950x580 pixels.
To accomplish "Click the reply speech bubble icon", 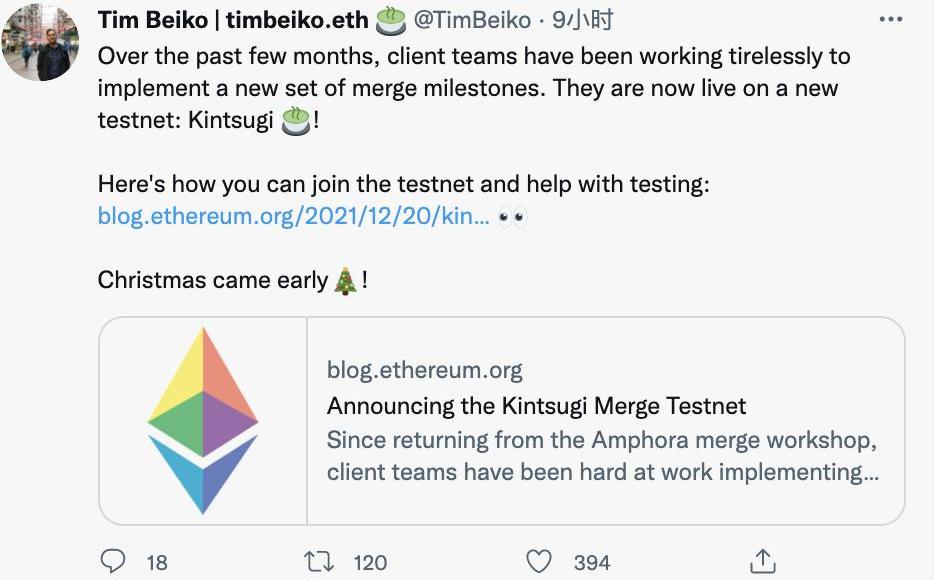I will [115, 562].
